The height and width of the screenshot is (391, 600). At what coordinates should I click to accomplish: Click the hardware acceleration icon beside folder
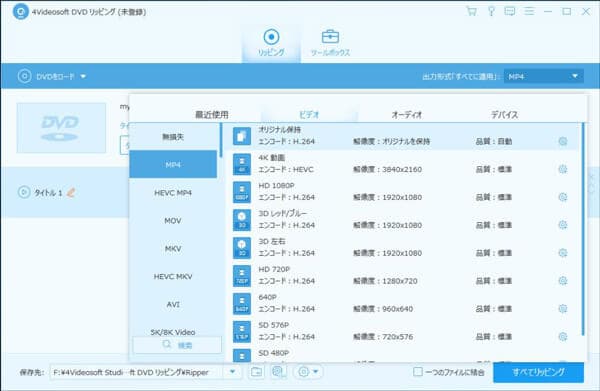click(279, 371)
